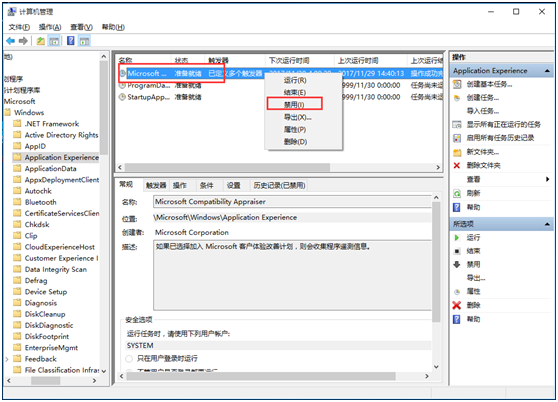The width and height of the screenshot is (558, 402).
Task: Choose 导出(X)... in context menu
Action: click(x=298, y=117)
